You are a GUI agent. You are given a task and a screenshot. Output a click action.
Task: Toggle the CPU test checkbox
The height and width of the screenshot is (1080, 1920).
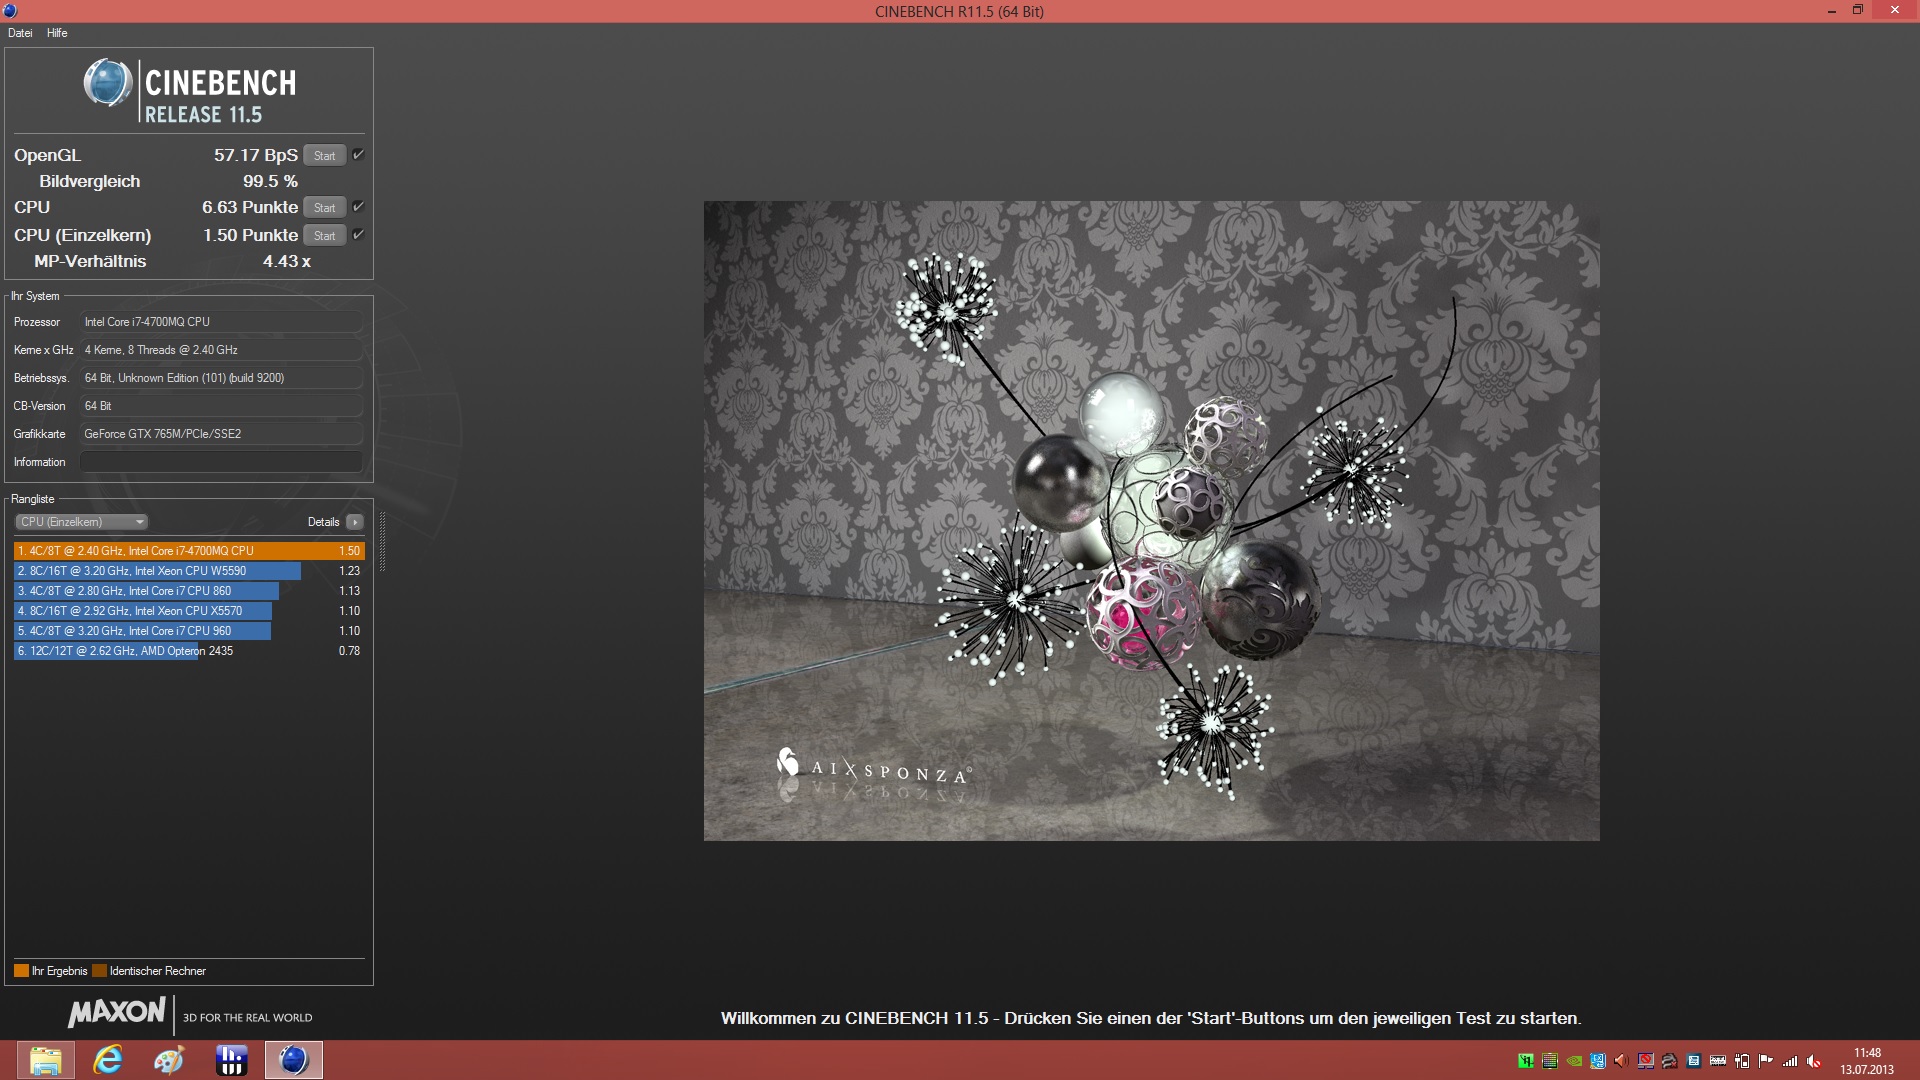coord(358,206)
